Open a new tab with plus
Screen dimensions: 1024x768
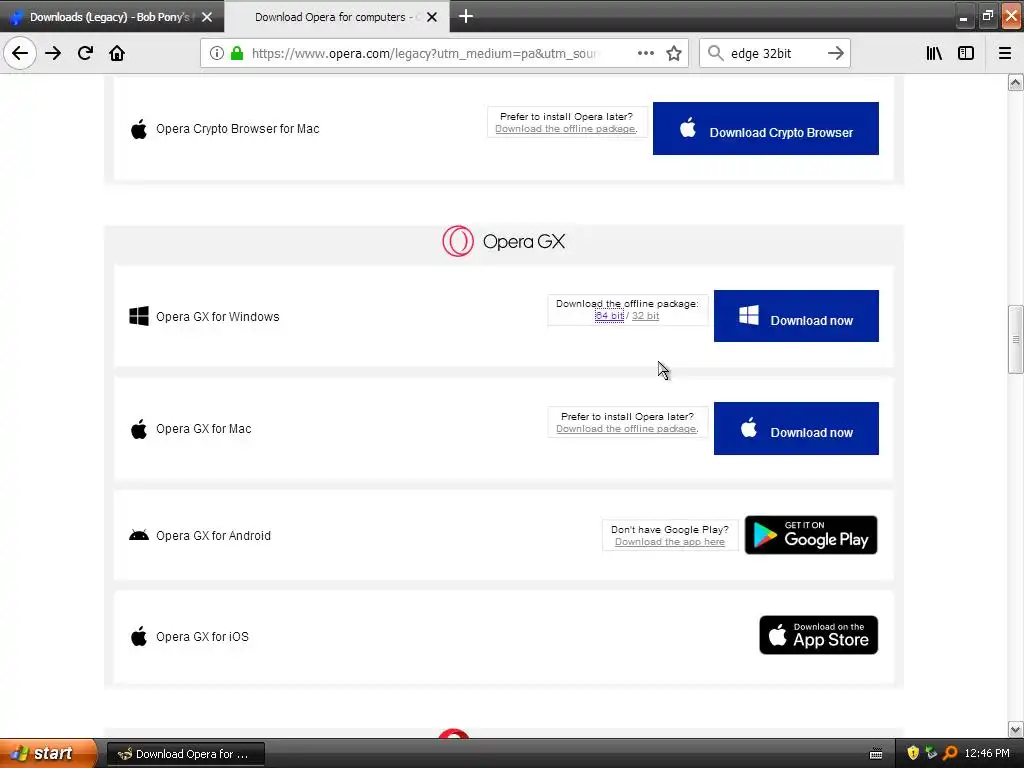tap(466, 16)
